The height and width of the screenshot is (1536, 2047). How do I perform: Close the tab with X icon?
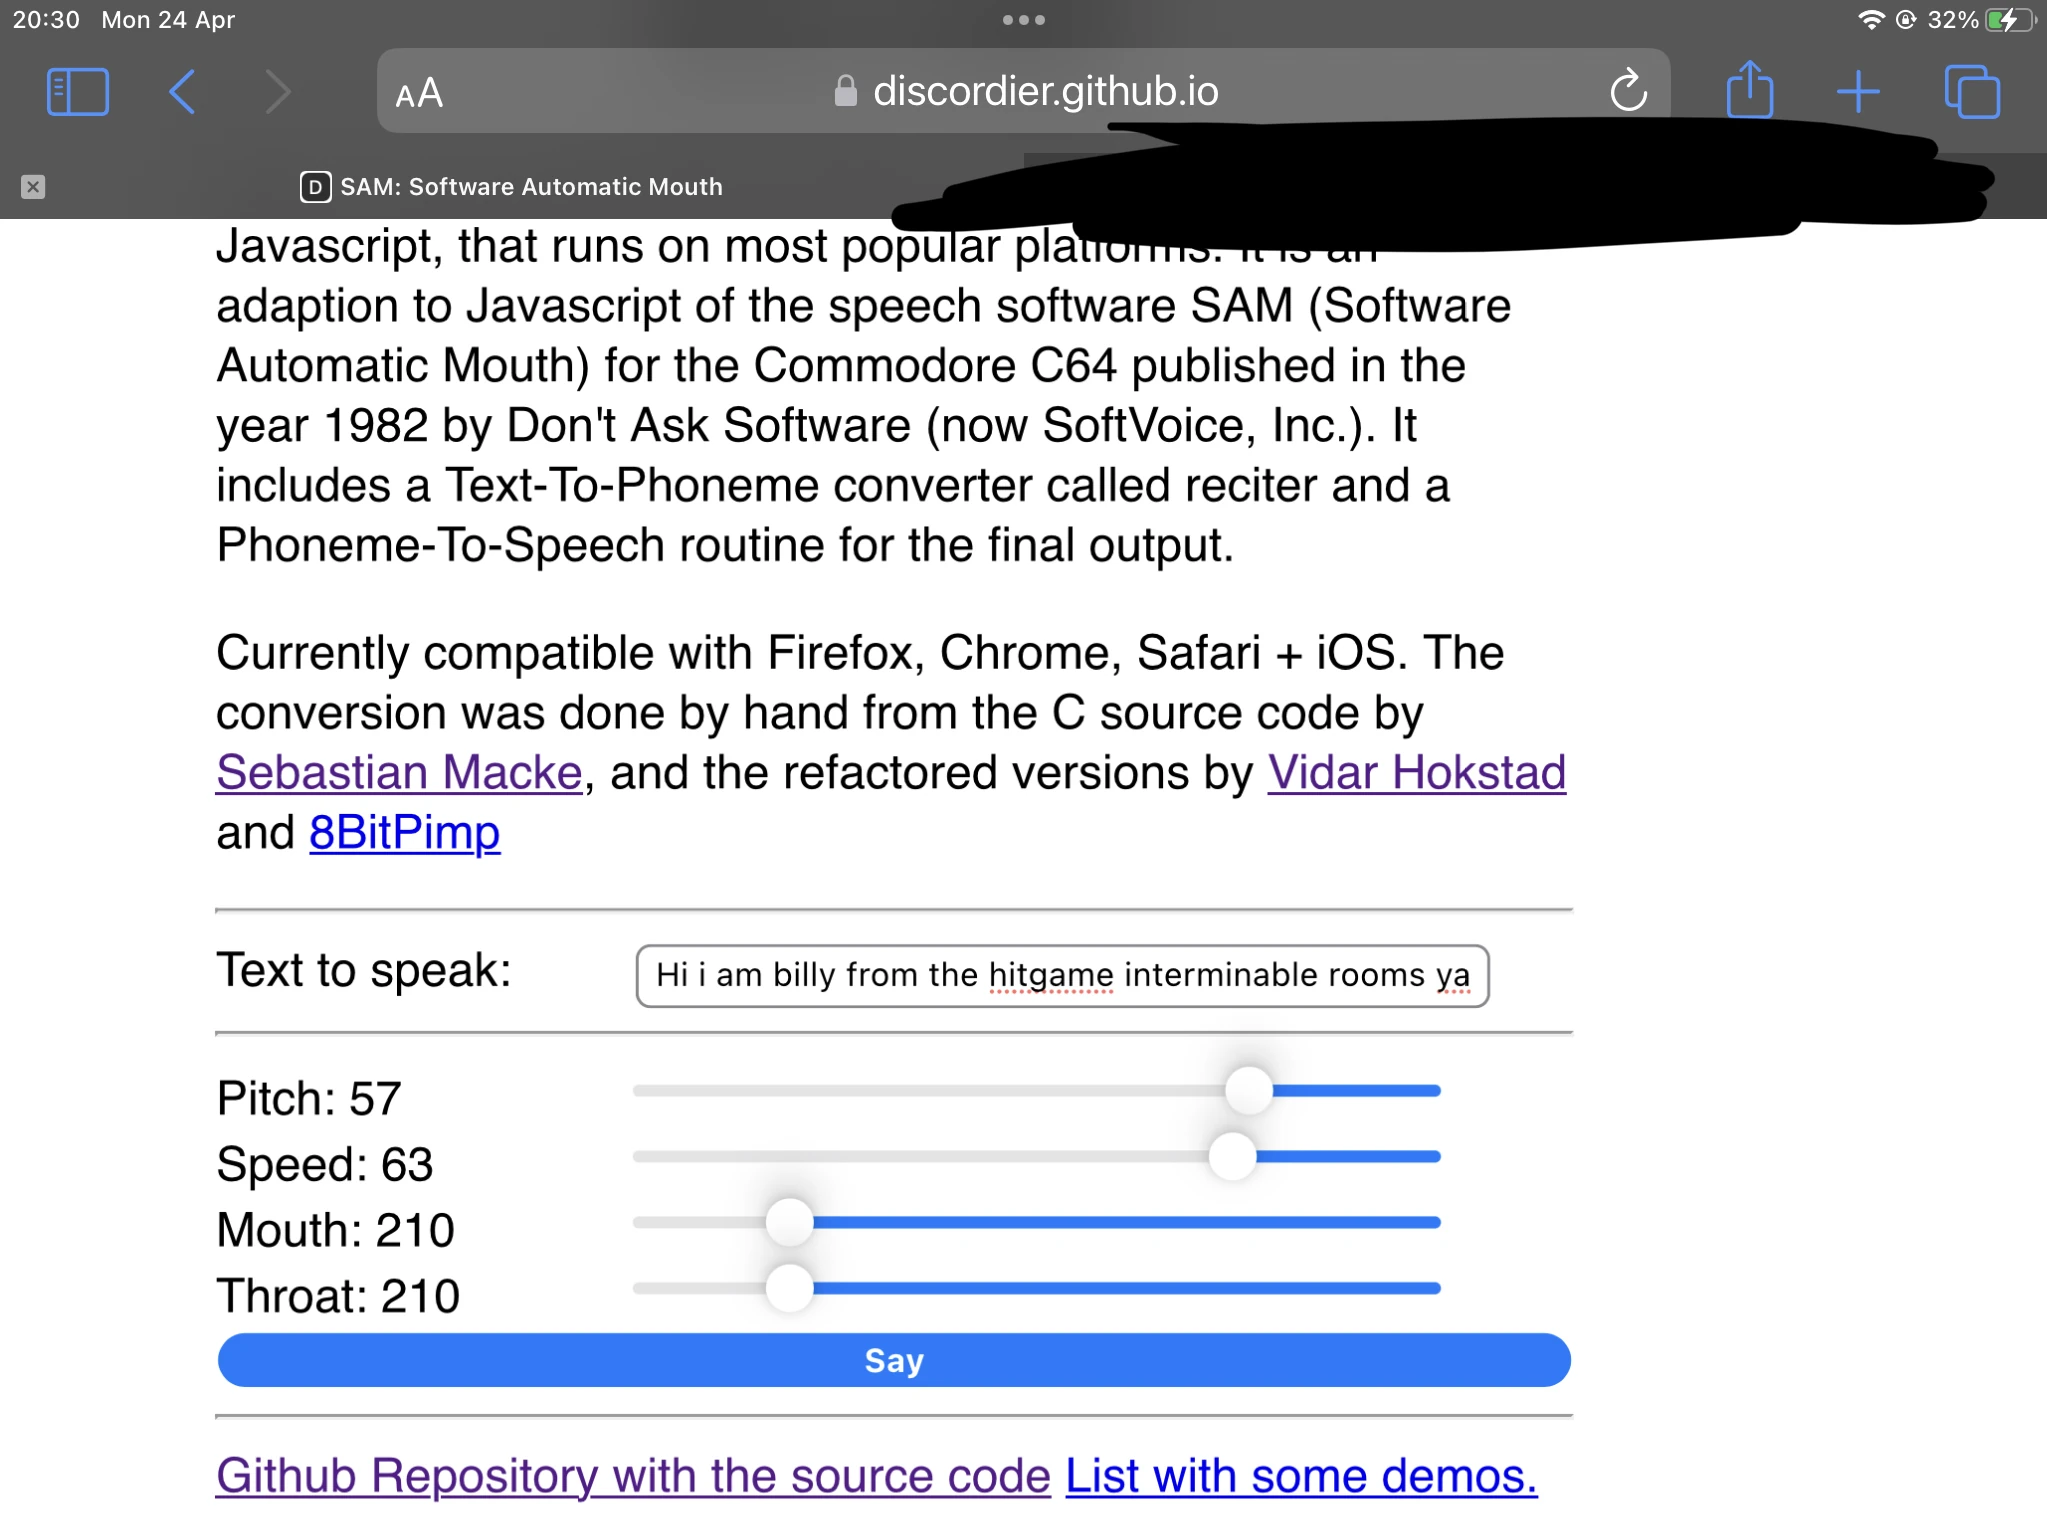33,187
